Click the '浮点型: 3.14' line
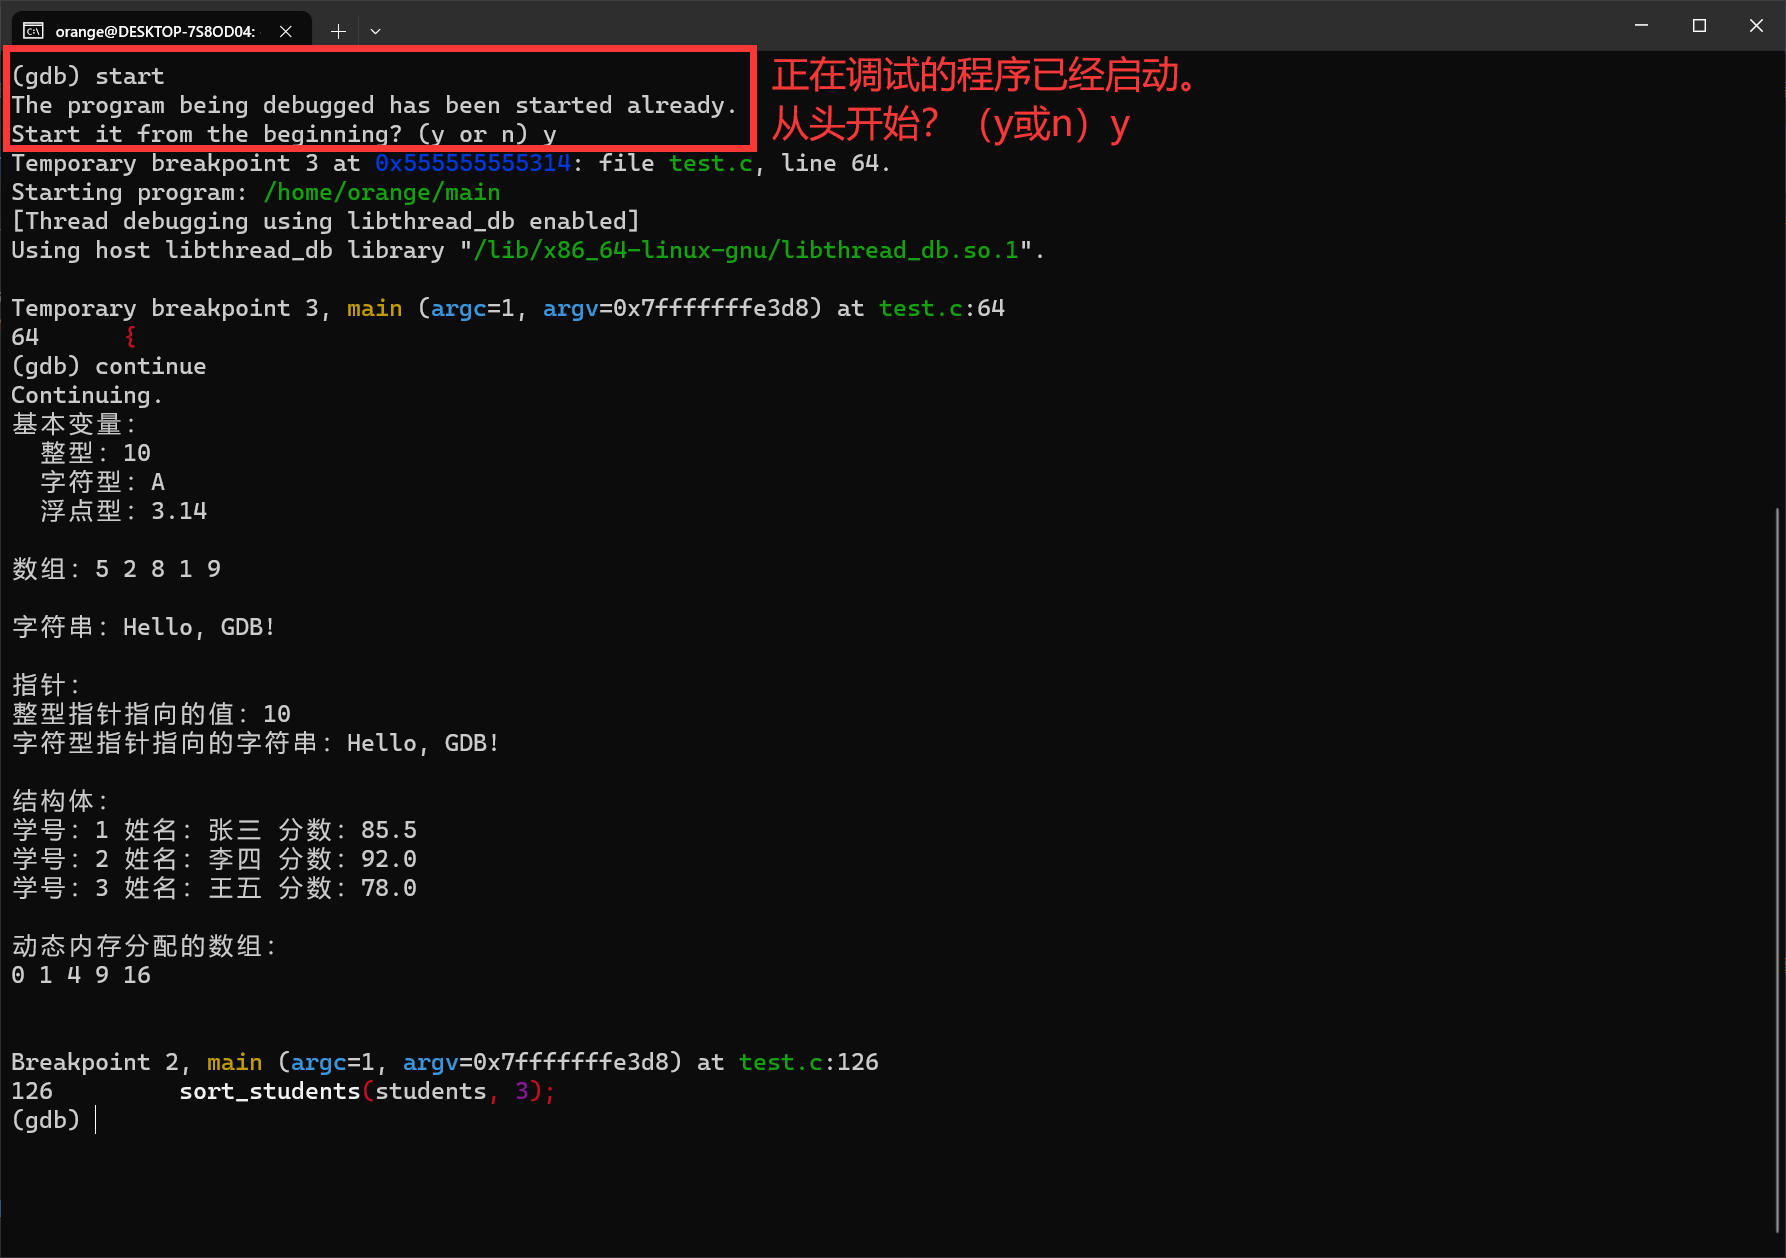The image size is (1786, 1258). coord(124,511)
